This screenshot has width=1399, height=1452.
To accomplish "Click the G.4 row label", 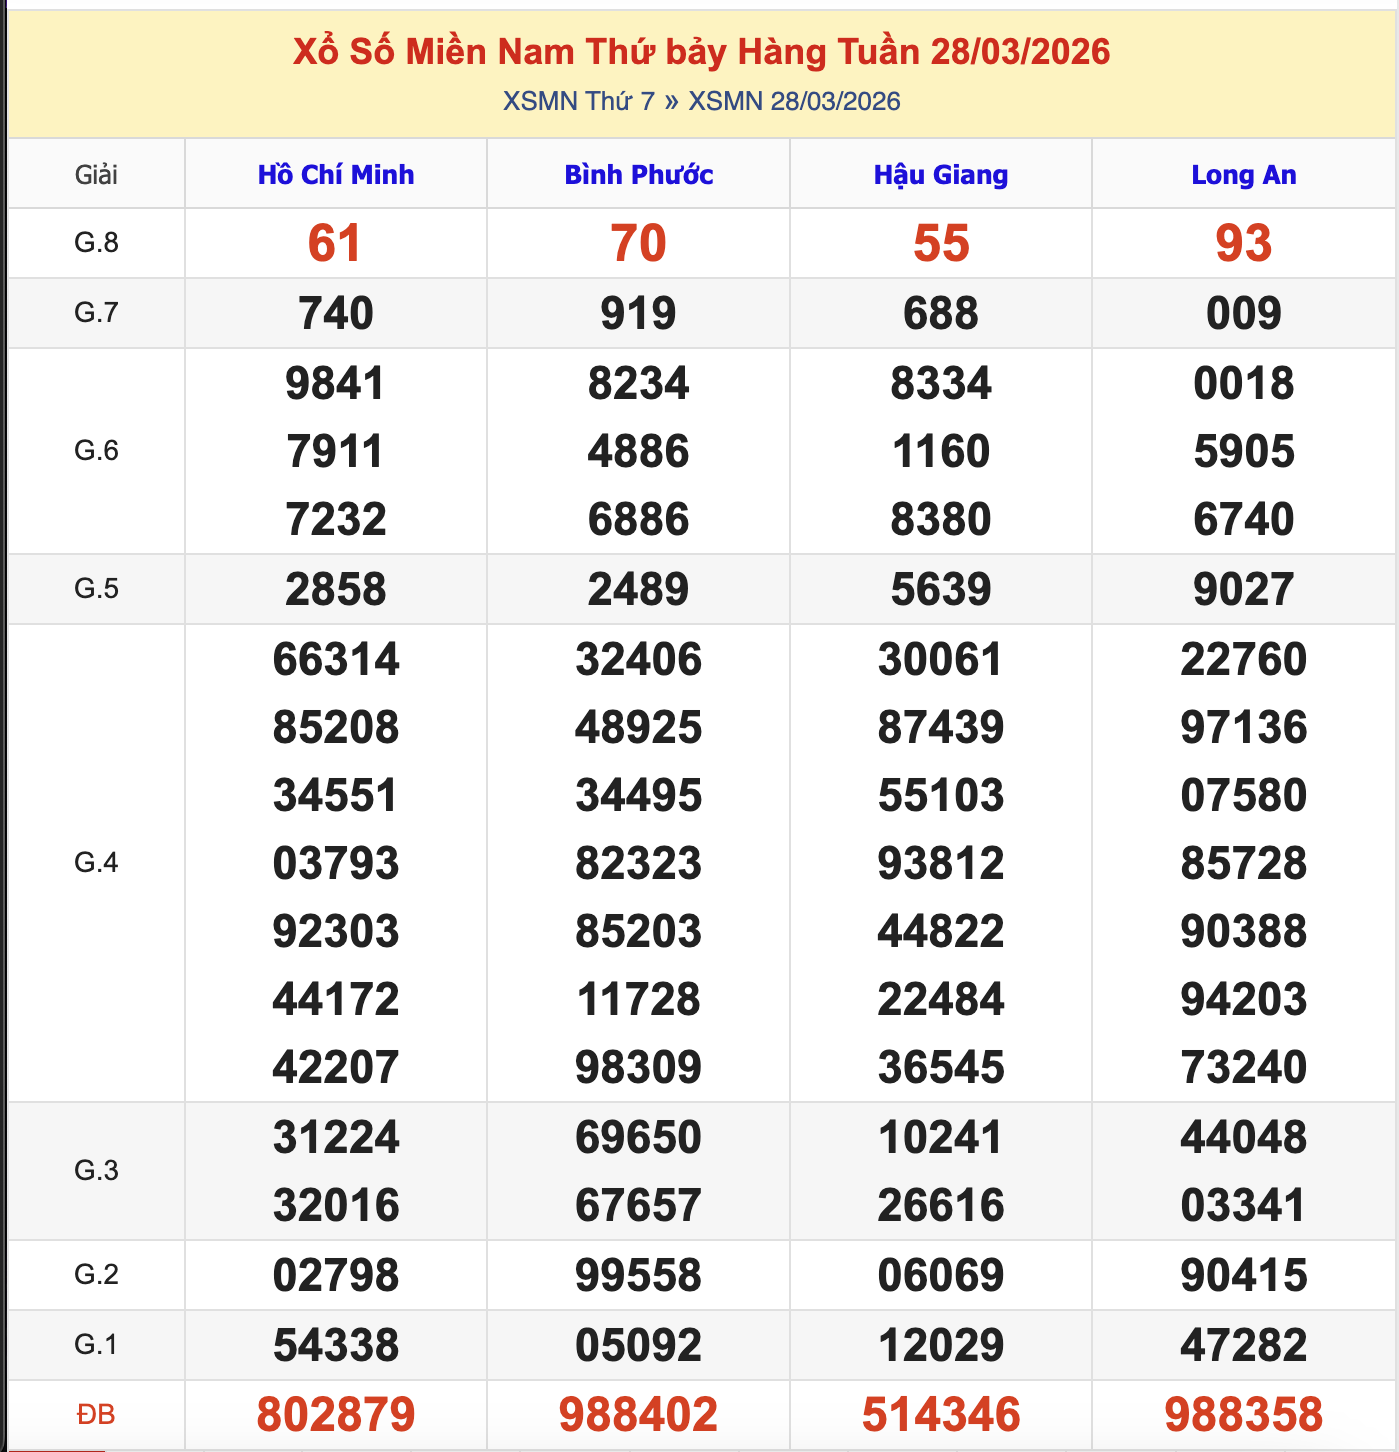I will coord(95,862).
